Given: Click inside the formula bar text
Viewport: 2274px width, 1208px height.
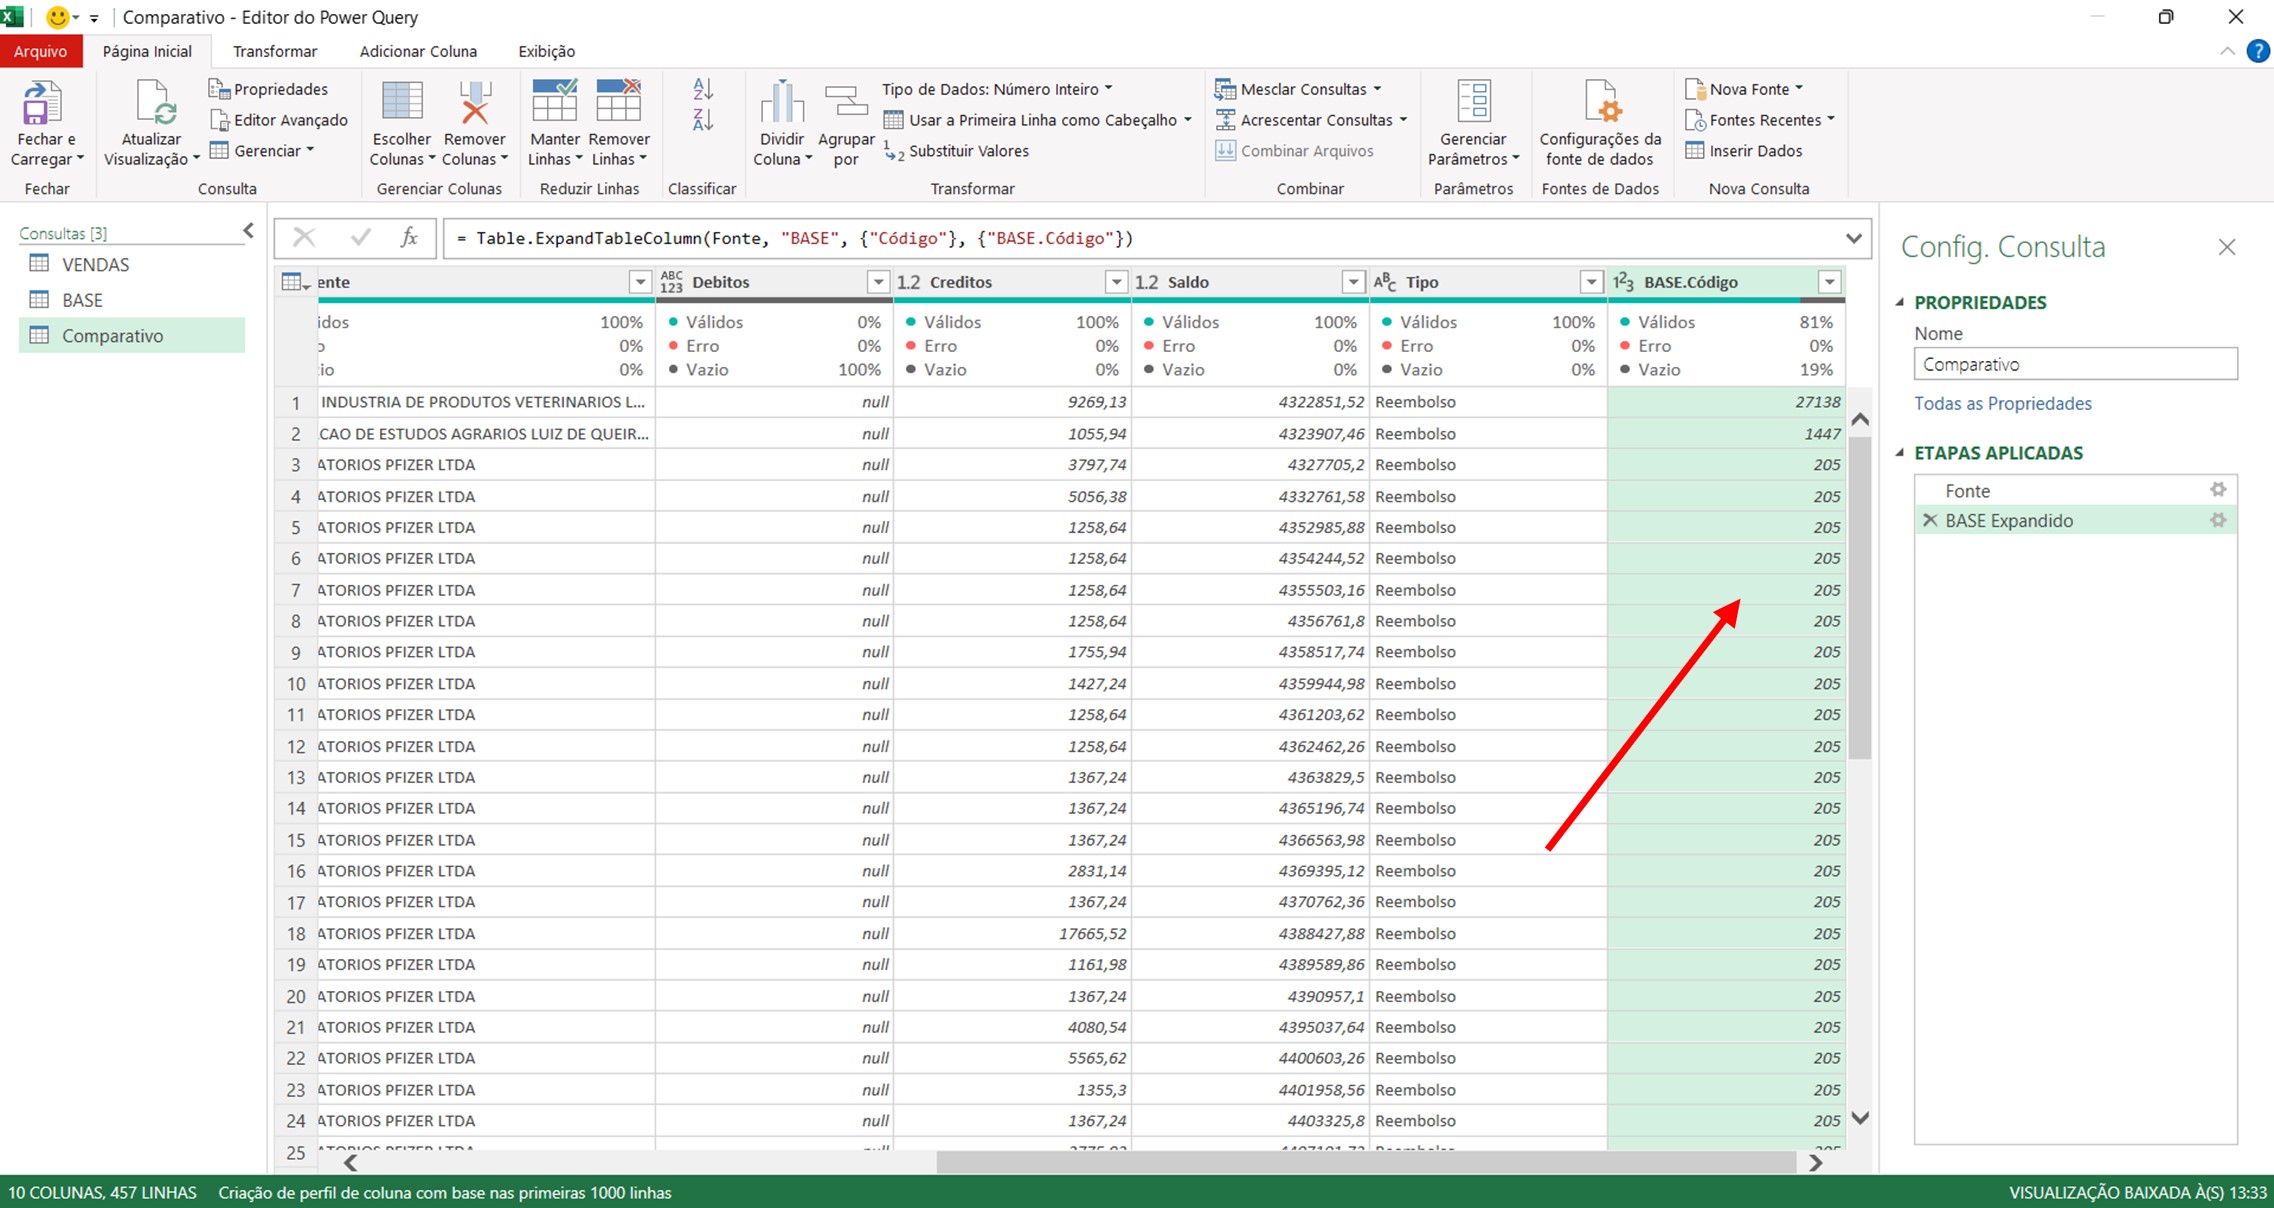Looking at the screenshot, I should click(x=794, y=238).
